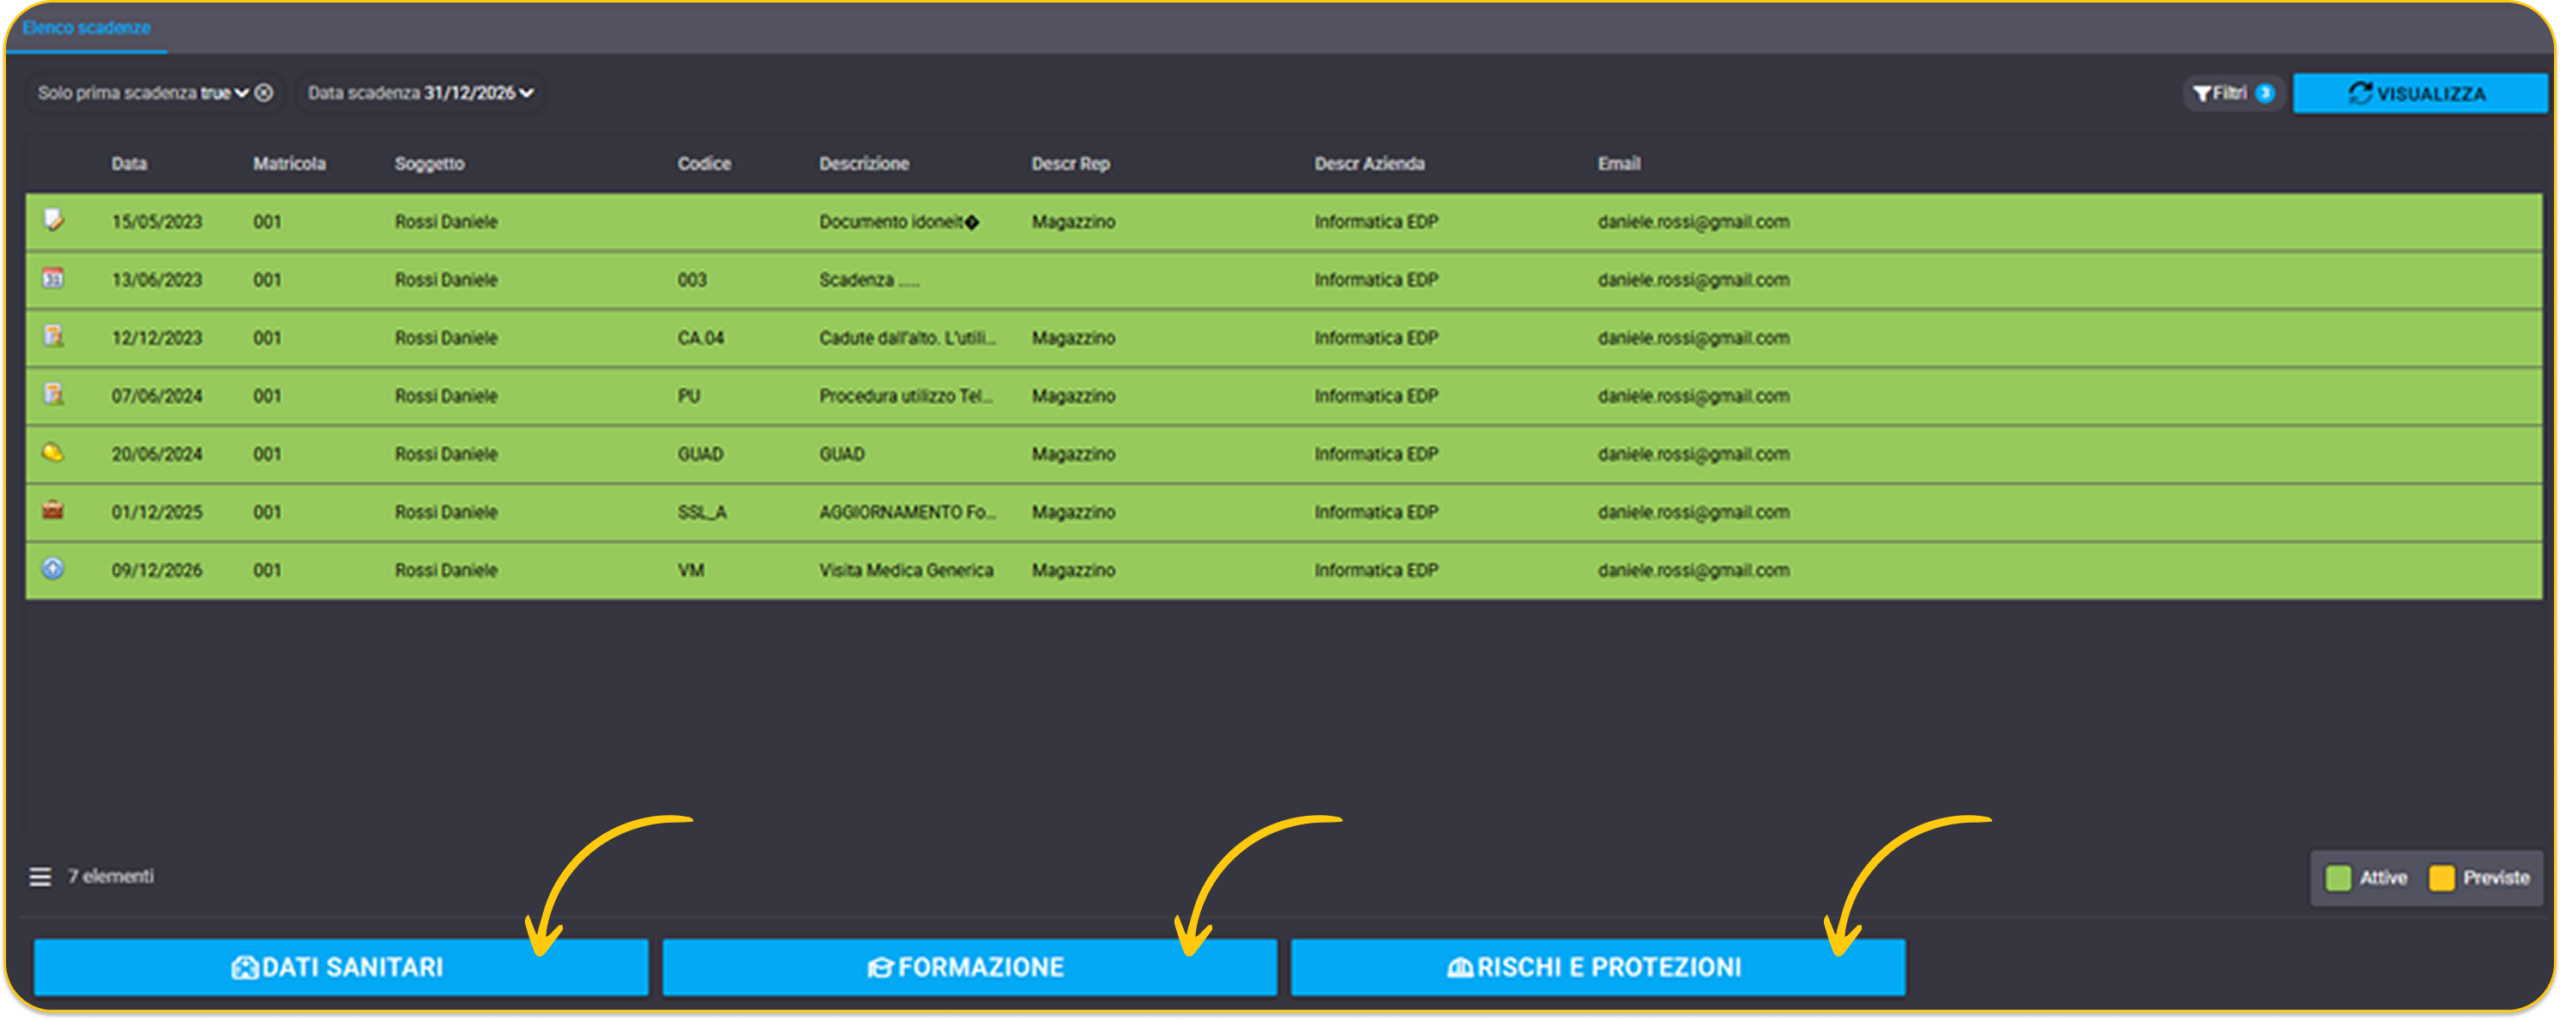
Task: Expand the Solo prima scadenza dropdown
Action: click(241, 93)
